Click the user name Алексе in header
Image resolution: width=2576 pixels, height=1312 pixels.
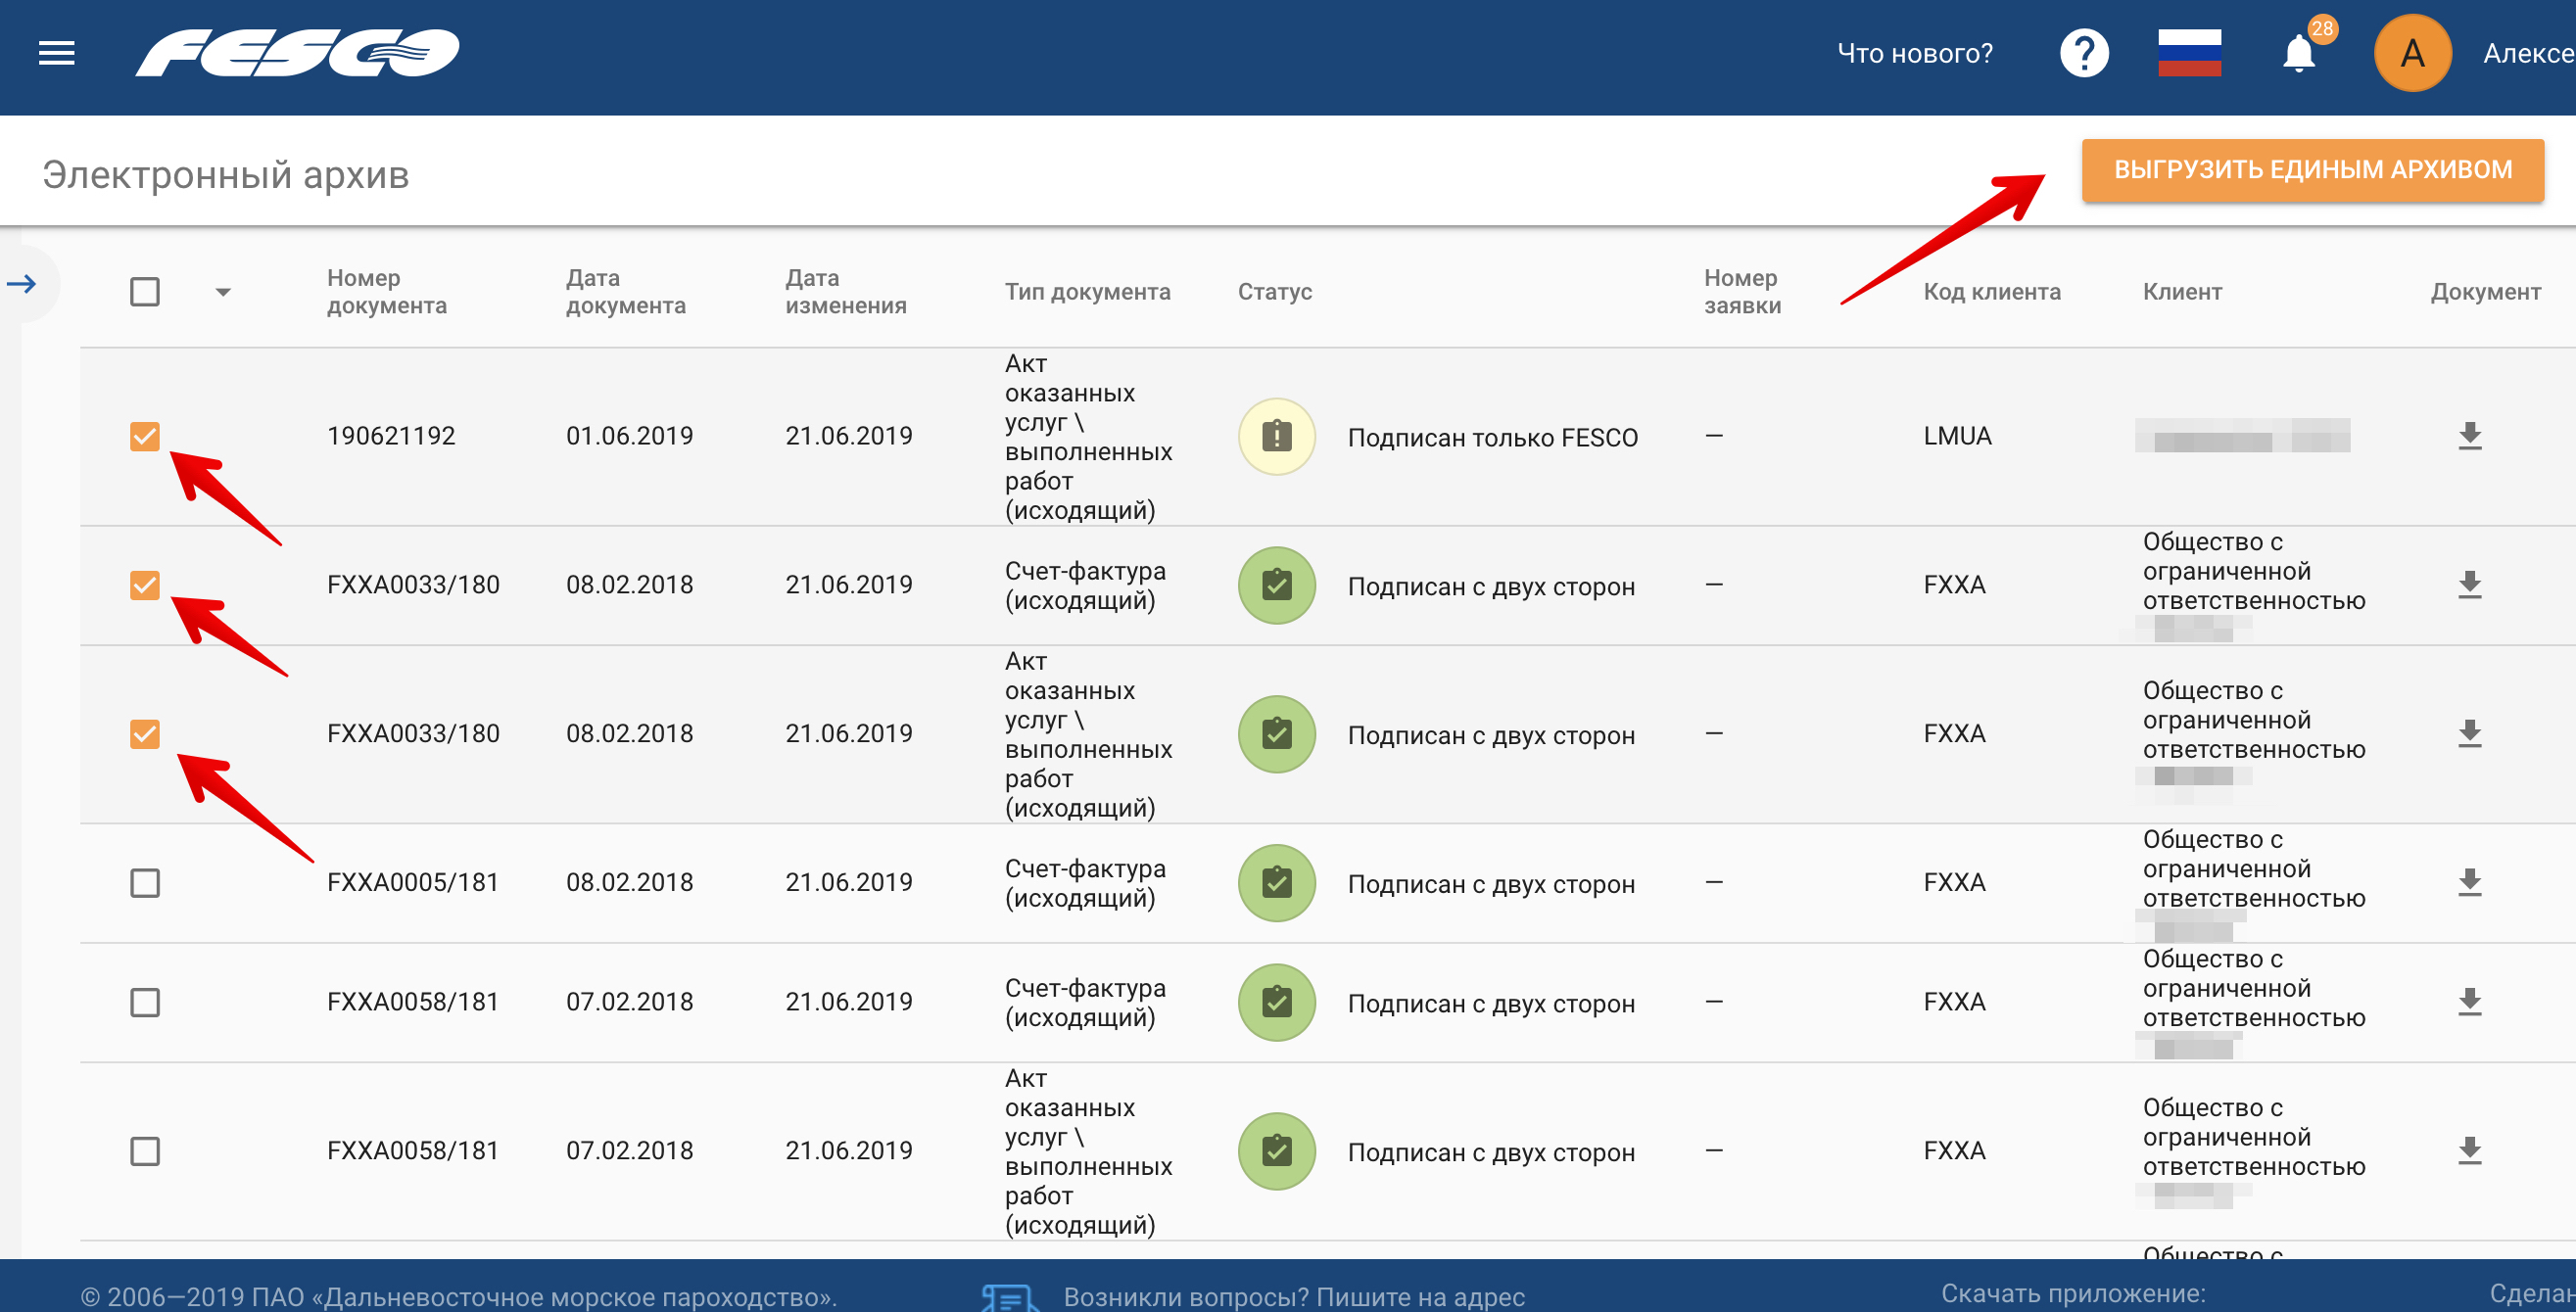click(x=2529, y=53)
